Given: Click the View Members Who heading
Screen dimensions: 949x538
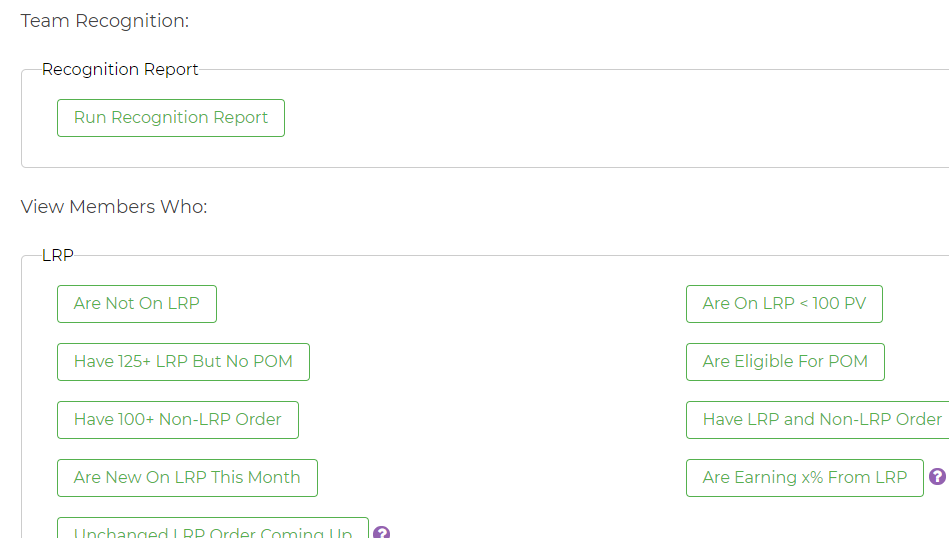Looking at the screenshot, I should (x=114, y=208).
